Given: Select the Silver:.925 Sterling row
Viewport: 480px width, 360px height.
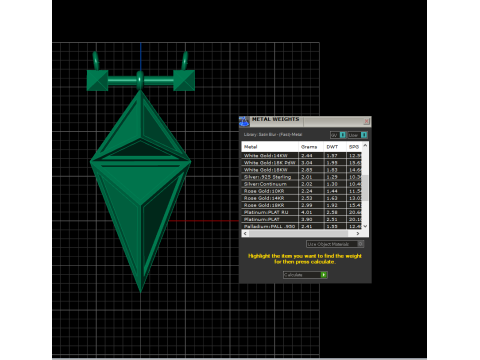Looking at the screenshot, I should click(302, 177).
